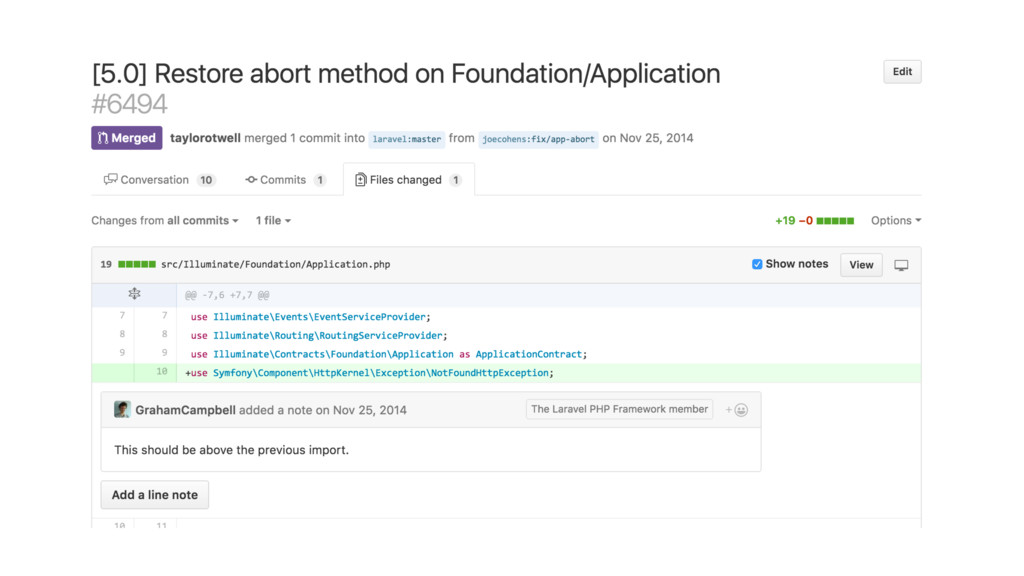
Task: Click the Conversation count badge 10
Action: [206, 180]
